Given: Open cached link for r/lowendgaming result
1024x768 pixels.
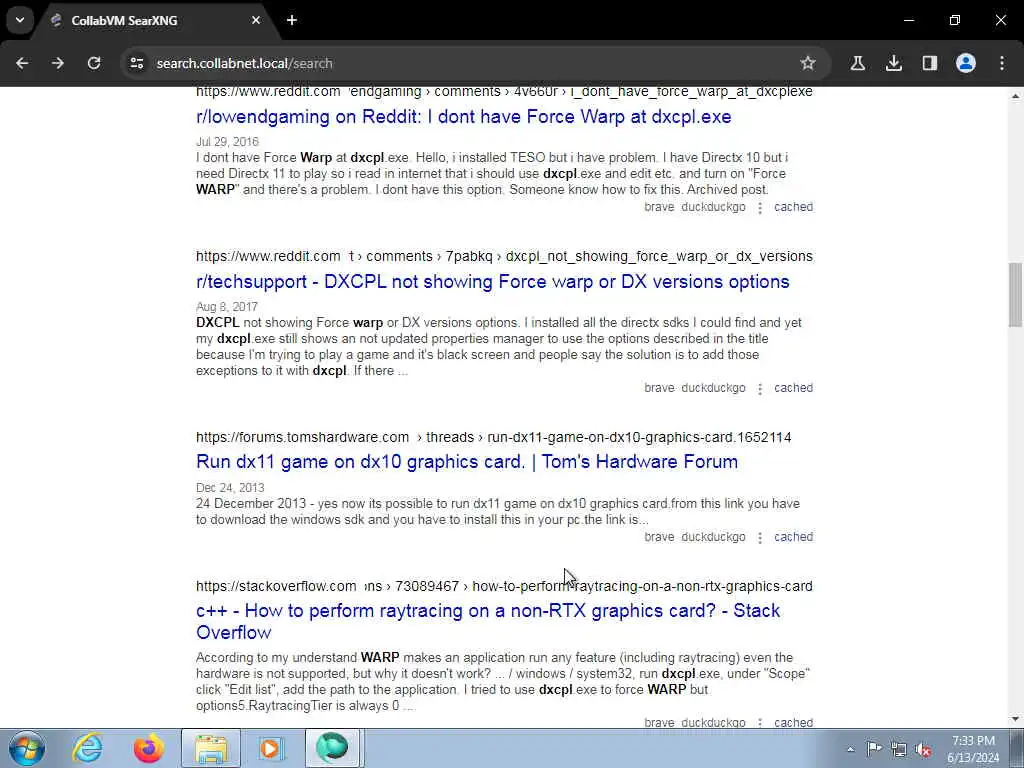Looking at the screenshot, I should [x=793, y=207].
